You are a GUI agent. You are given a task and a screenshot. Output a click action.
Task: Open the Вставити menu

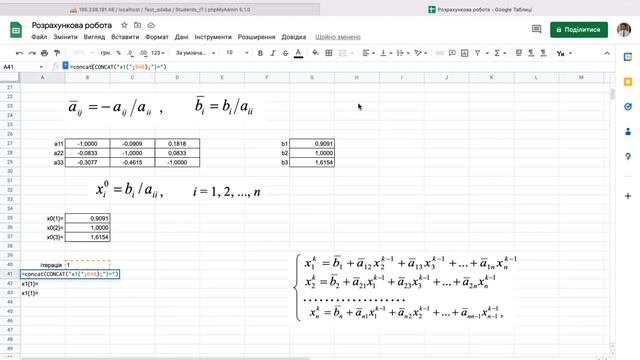(125, 37)
